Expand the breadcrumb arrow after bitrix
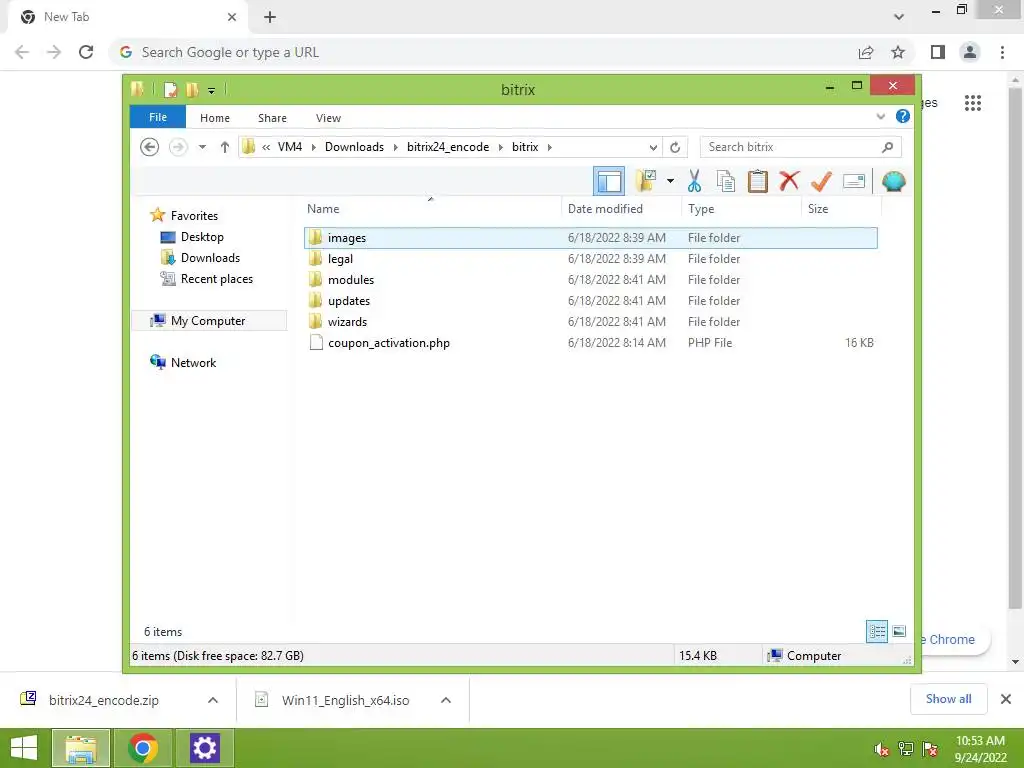 pos(550,147)
